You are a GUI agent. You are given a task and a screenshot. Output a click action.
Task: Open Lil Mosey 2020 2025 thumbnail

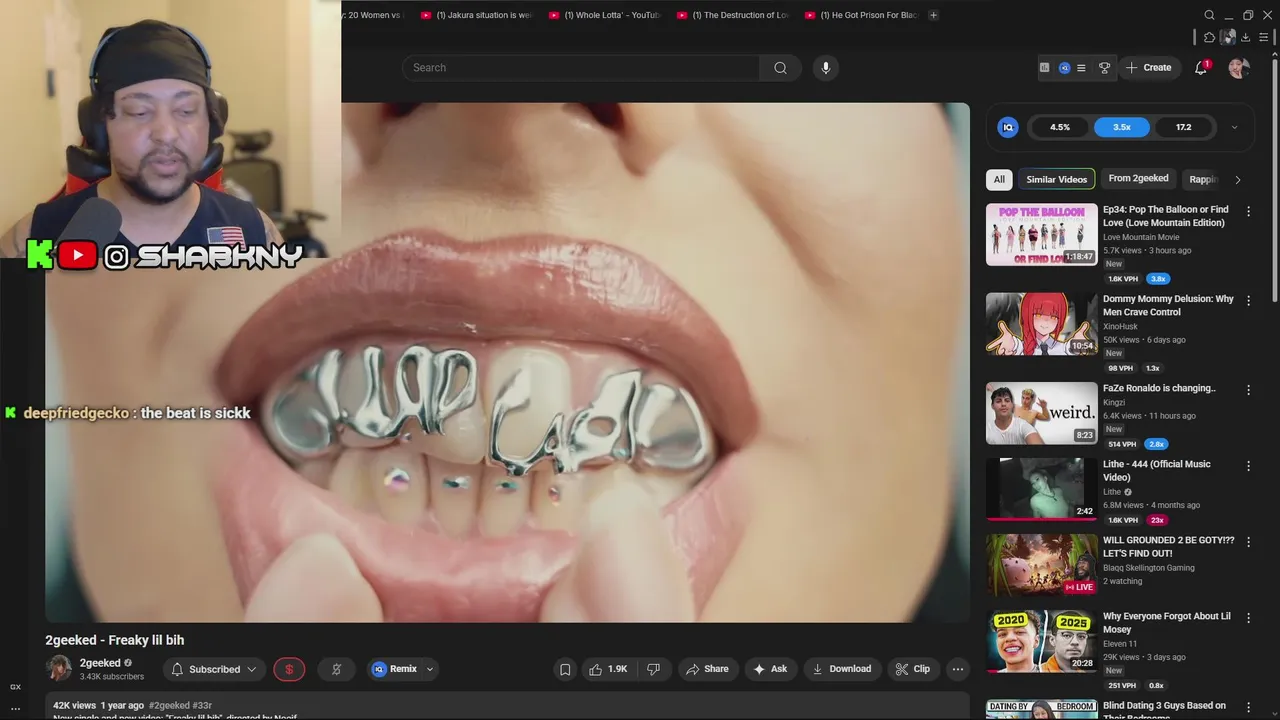pos(1041,641)
